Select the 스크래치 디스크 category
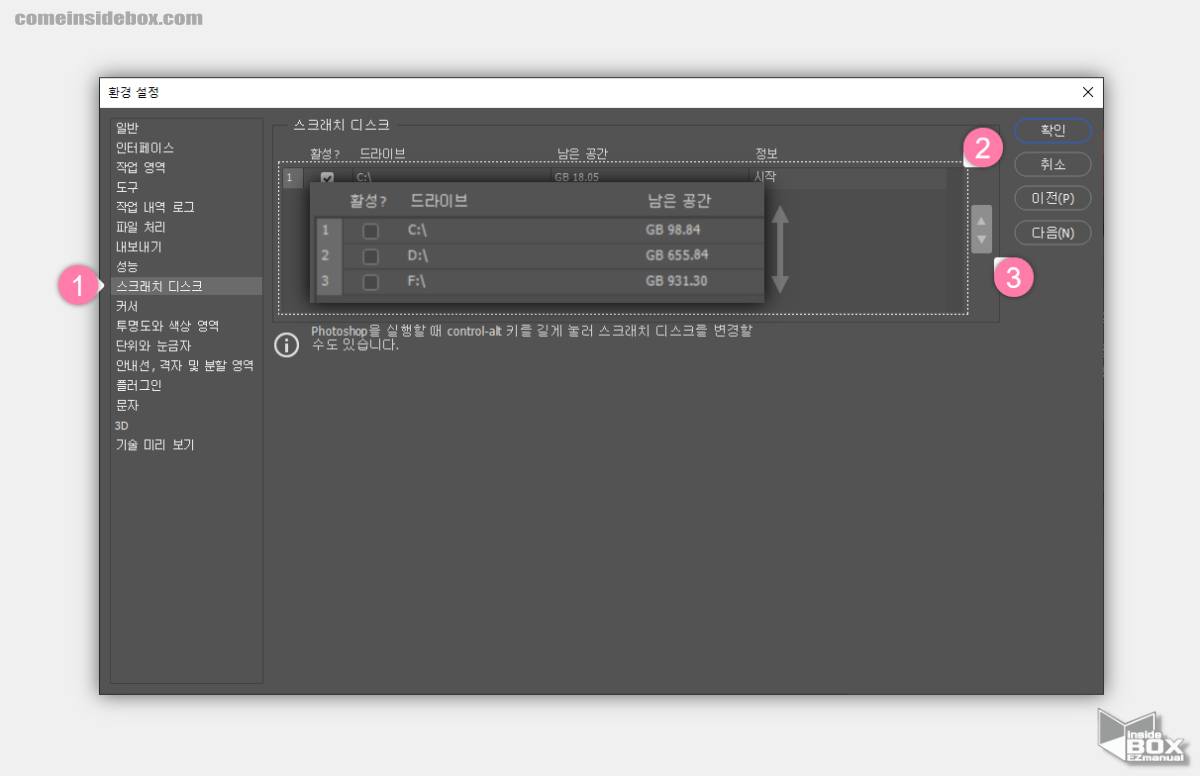This screenshot has width=1200, height=776. (159, 287)
